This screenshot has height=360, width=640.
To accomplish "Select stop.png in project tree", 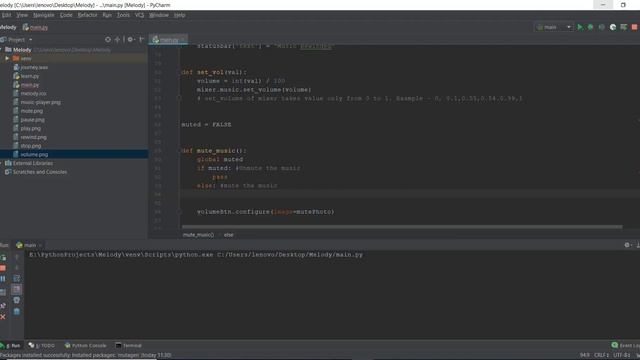I will (27, 146).
